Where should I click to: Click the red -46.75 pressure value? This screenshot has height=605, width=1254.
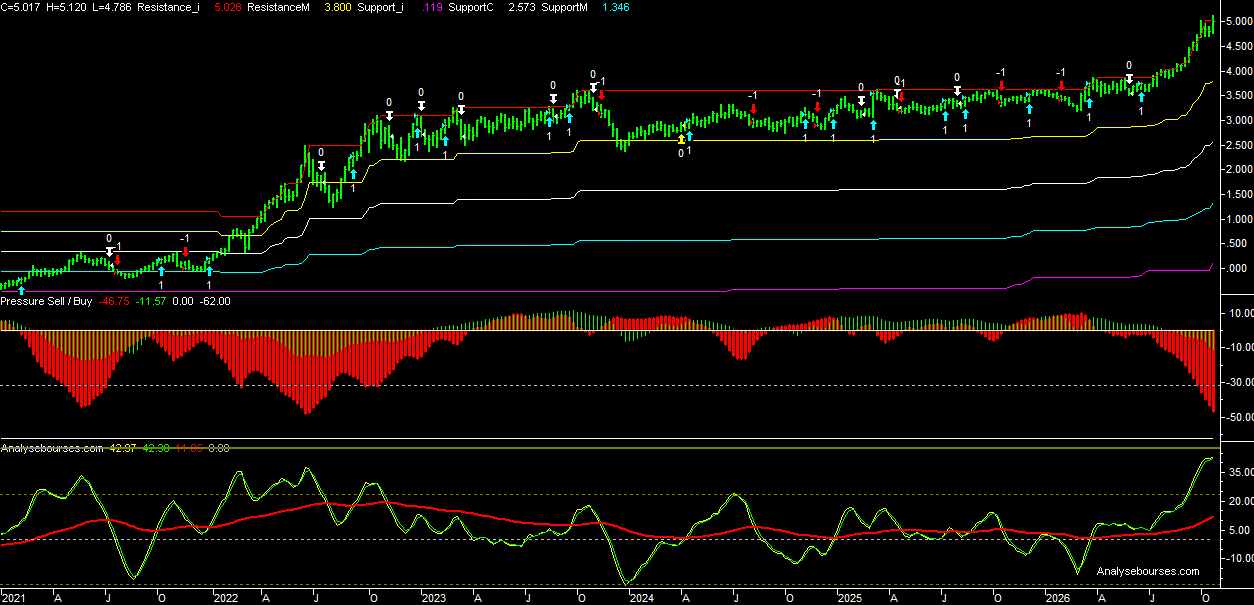point(114,301)
